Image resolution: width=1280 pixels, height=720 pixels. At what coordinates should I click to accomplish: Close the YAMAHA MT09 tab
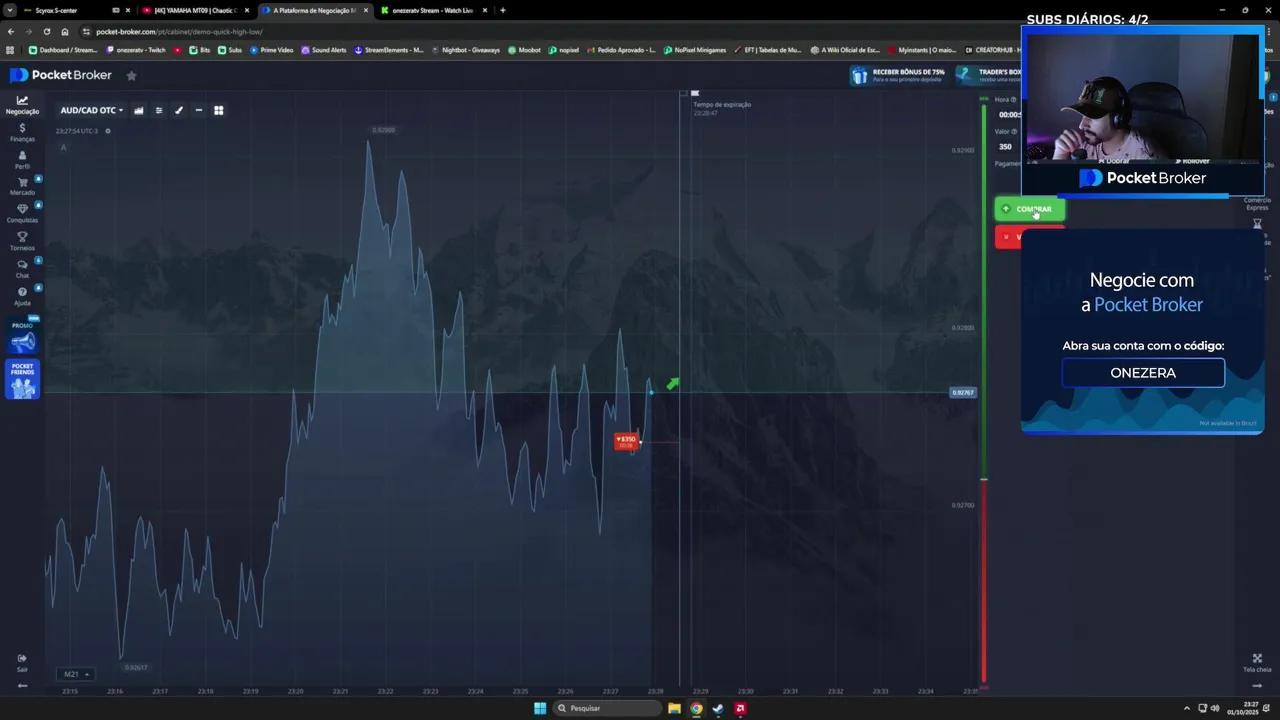pos(246,10)
